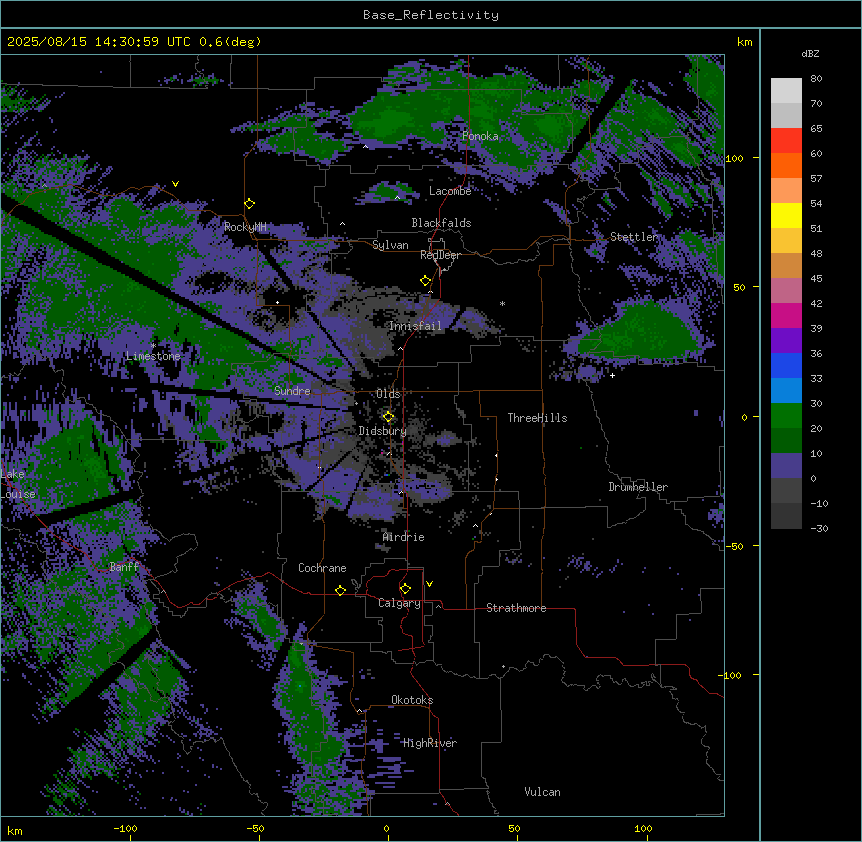Click the white asterisk marker east of Innisfail
The height and width of the screenshot is (842, 862).
coord(502,304)
